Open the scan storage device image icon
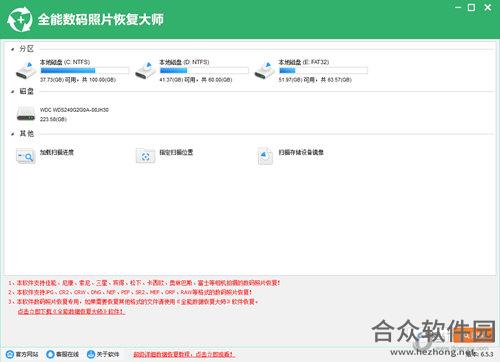This screenshot has height=362, width=500. click(x=265, y=156)
